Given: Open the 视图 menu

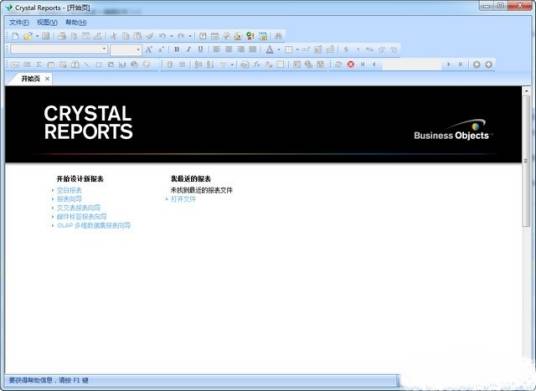Looking at the screenshot, I should pyautogui.click(x=47, y=23).
